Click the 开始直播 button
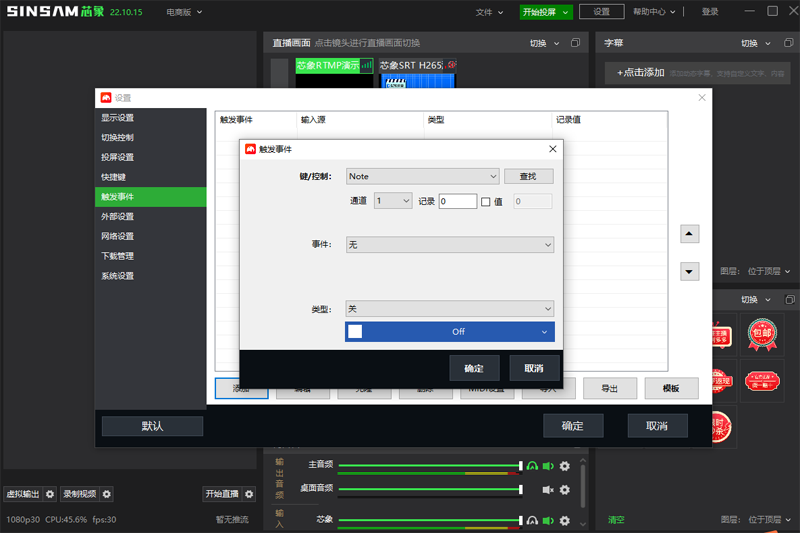This screenshot has width=800, height=533. [222, 494]
